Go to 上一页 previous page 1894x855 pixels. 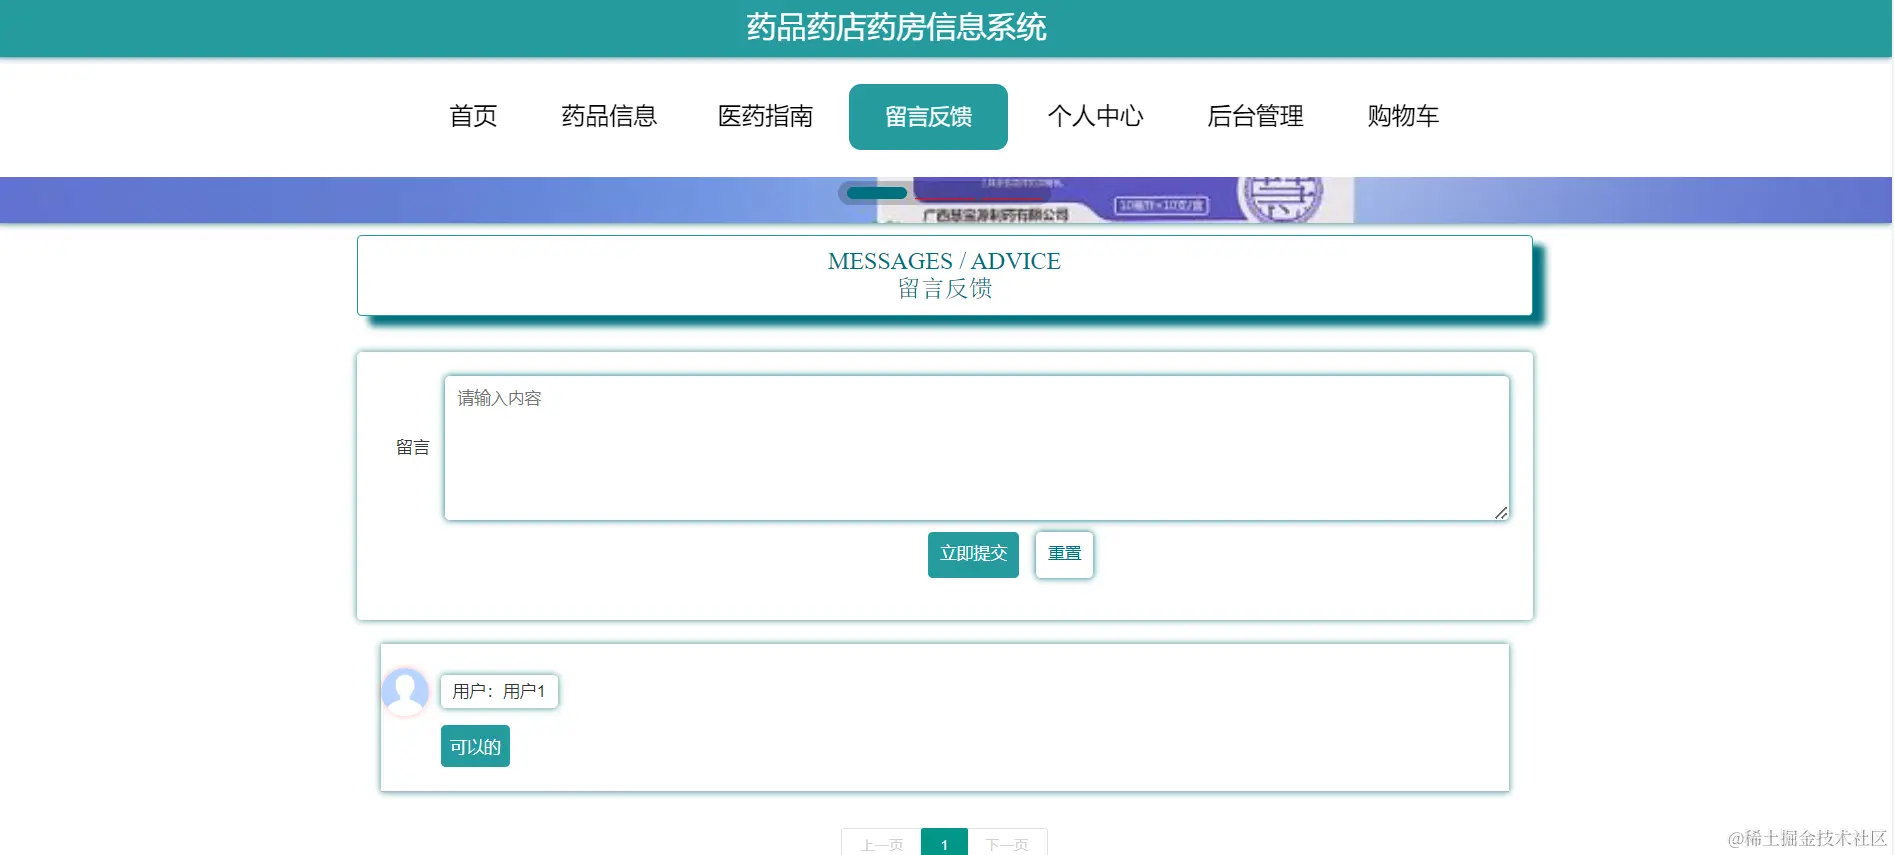coord(881,844)
